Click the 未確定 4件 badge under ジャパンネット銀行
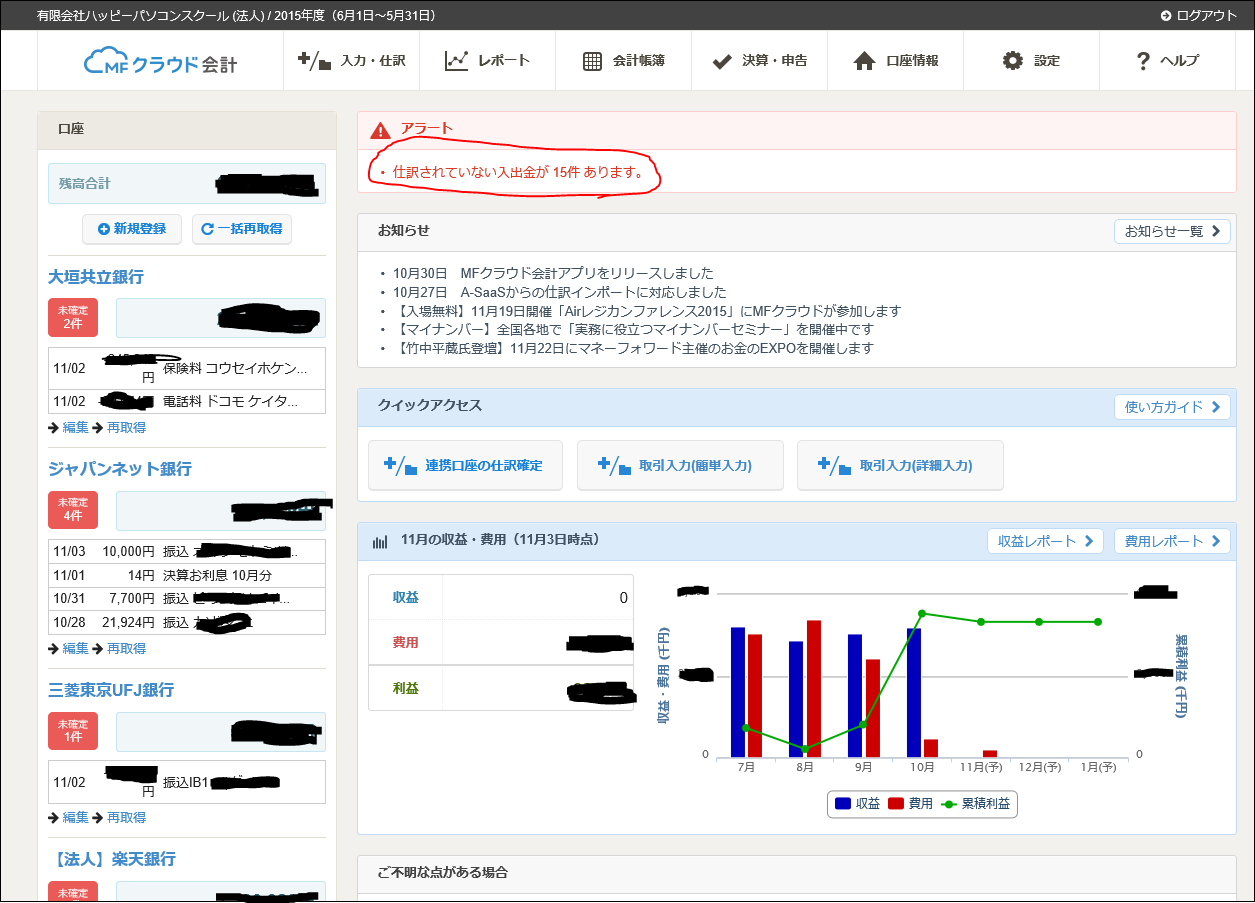Image resolution: width=1255 pixels, height=903 pixels. click(72, 510)
